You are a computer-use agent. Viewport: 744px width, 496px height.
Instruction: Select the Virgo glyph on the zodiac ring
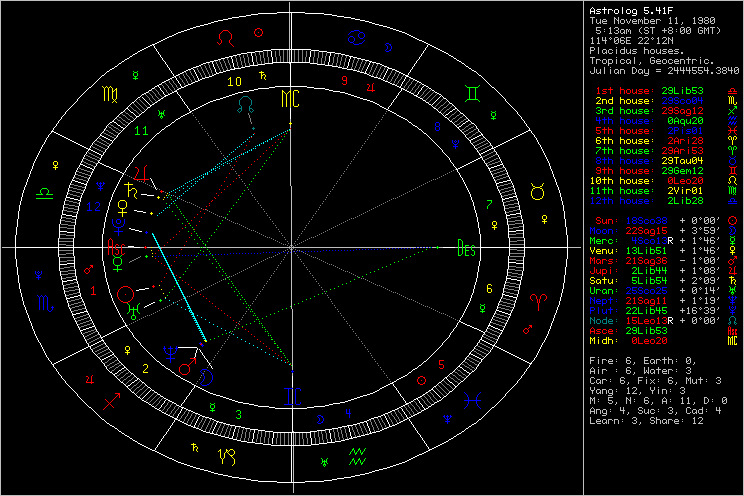(108, 93)
